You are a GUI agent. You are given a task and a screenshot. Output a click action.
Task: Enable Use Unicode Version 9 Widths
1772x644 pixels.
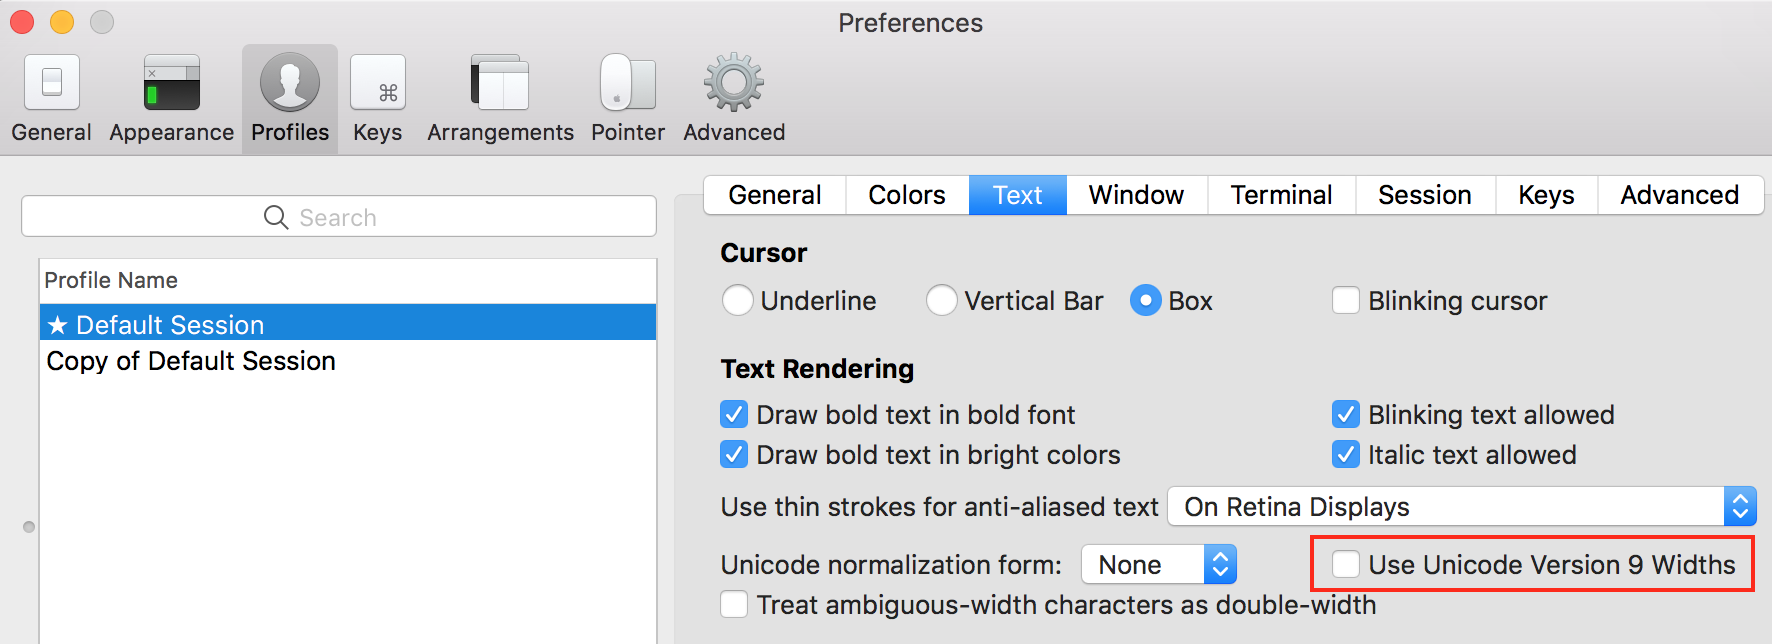1346,564
